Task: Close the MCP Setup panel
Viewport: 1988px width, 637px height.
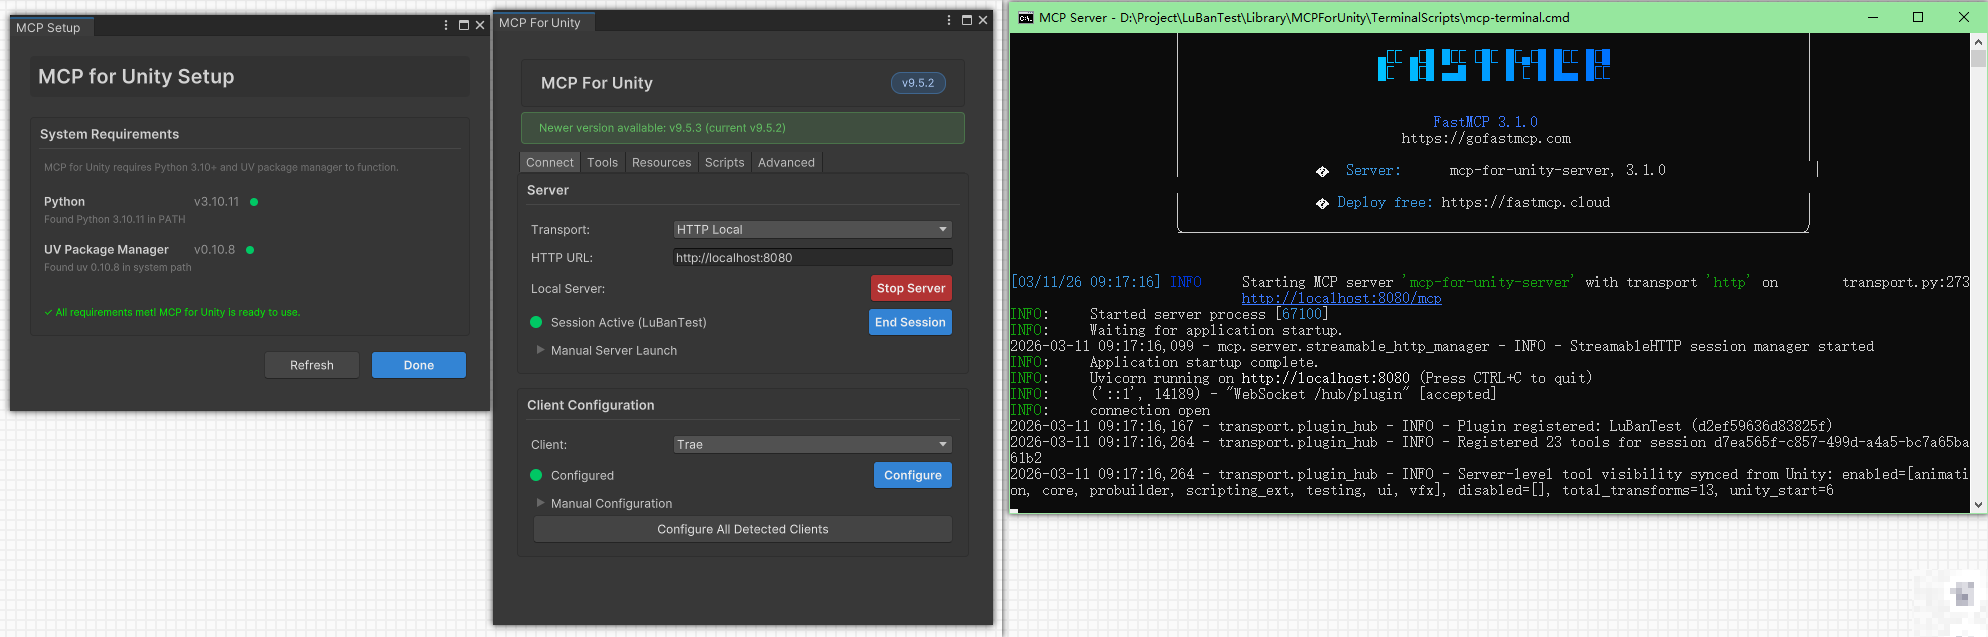Action: [x=480, y=25]
